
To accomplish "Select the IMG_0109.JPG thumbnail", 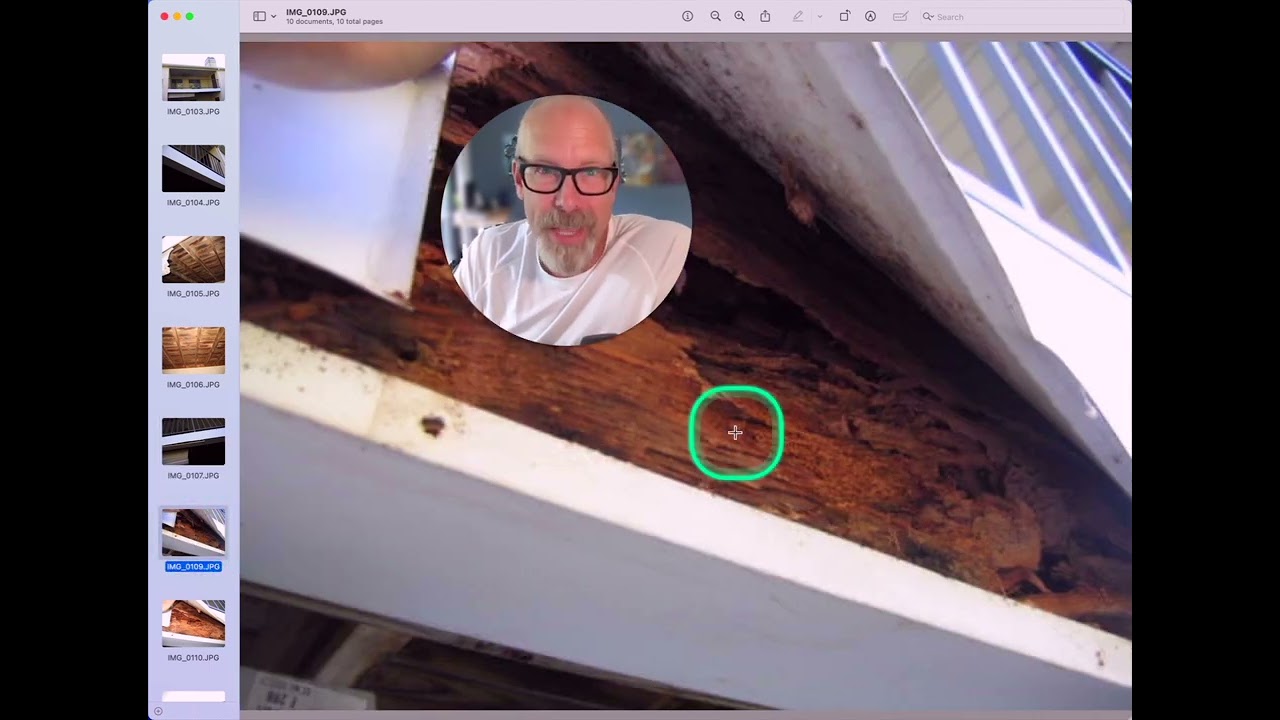I will (x=193, y=533).
